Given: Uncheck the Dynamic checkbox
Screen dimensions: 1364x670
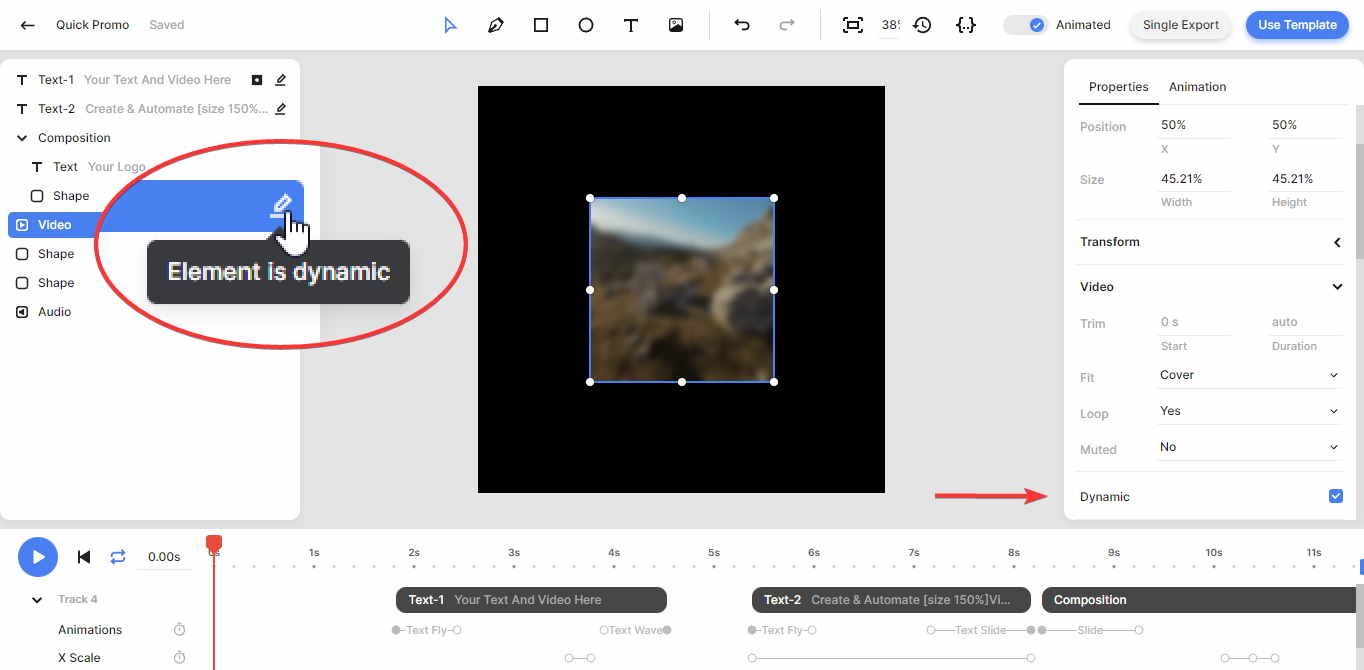Looking at the screenshot, I should (x=1335, y=496).
